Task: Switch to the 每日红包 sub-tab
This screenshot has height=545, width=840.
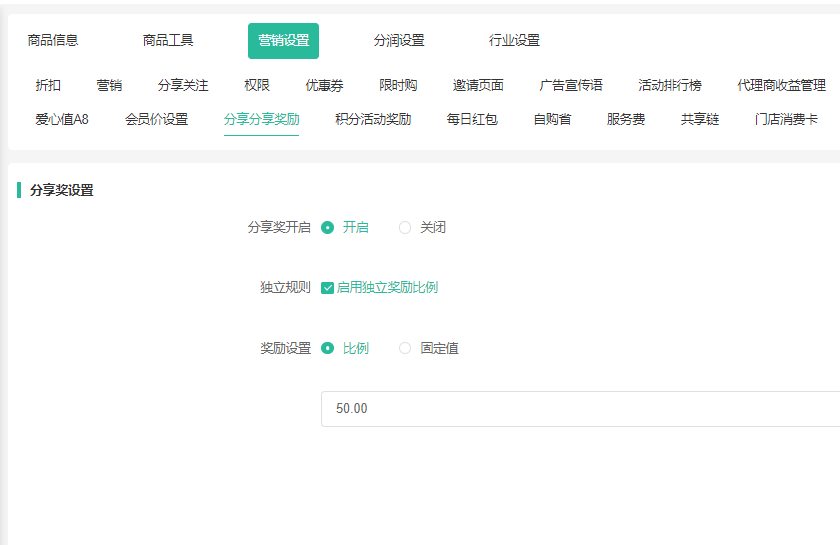Action: (x=472, y=120)
